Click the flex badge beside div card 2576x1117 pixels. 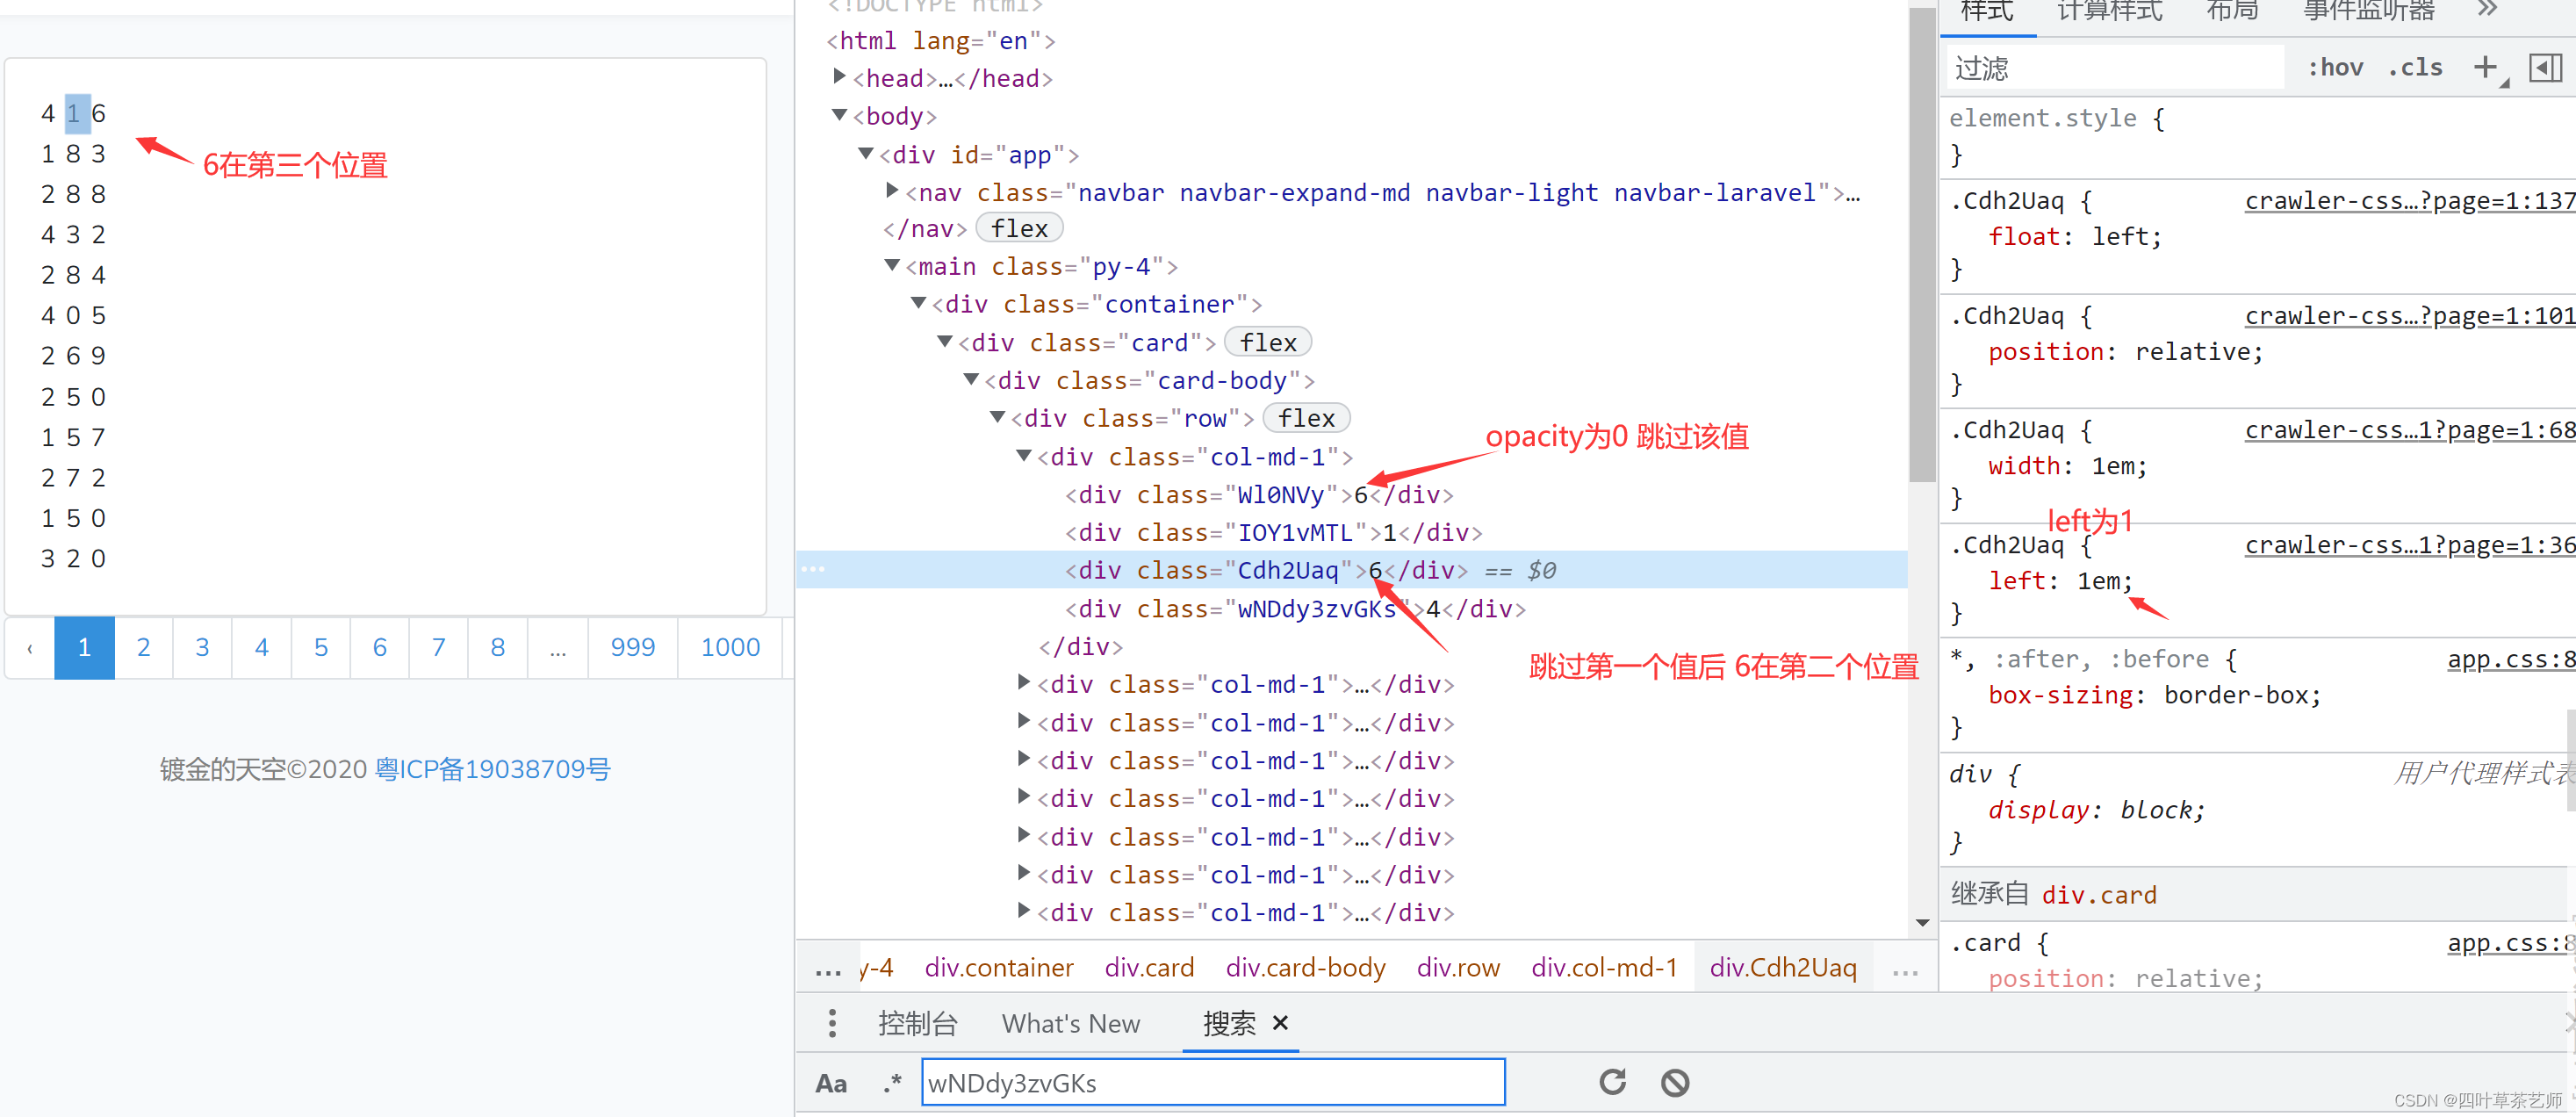point(1267,342)
